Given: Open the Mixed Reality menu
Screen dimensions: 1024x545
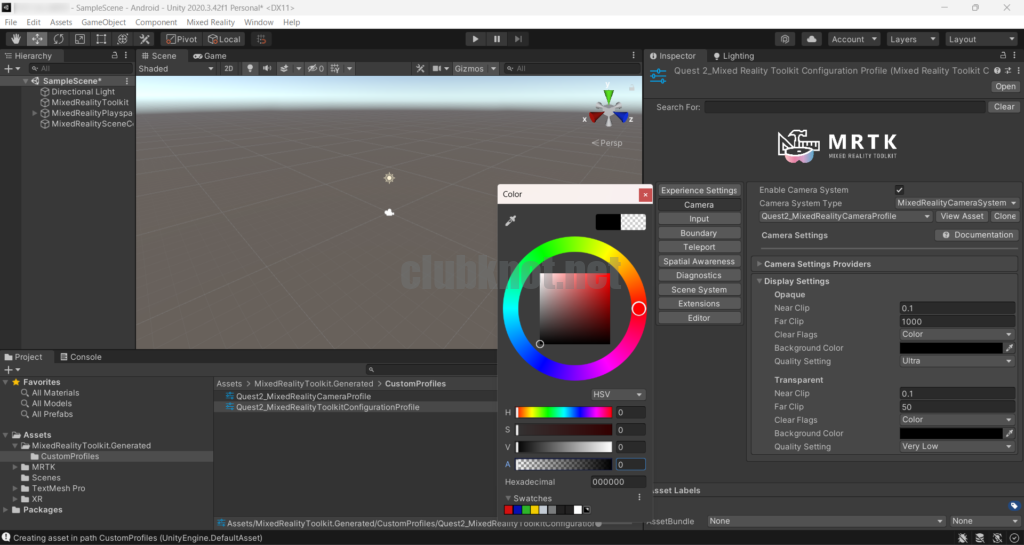Looking at the screenshot, I should coord(210,22).
